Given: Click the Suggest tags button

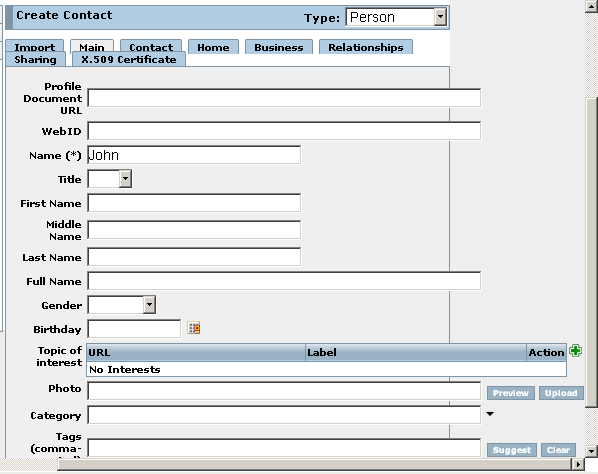Looking at the screenshot, I should click(512, 450).
